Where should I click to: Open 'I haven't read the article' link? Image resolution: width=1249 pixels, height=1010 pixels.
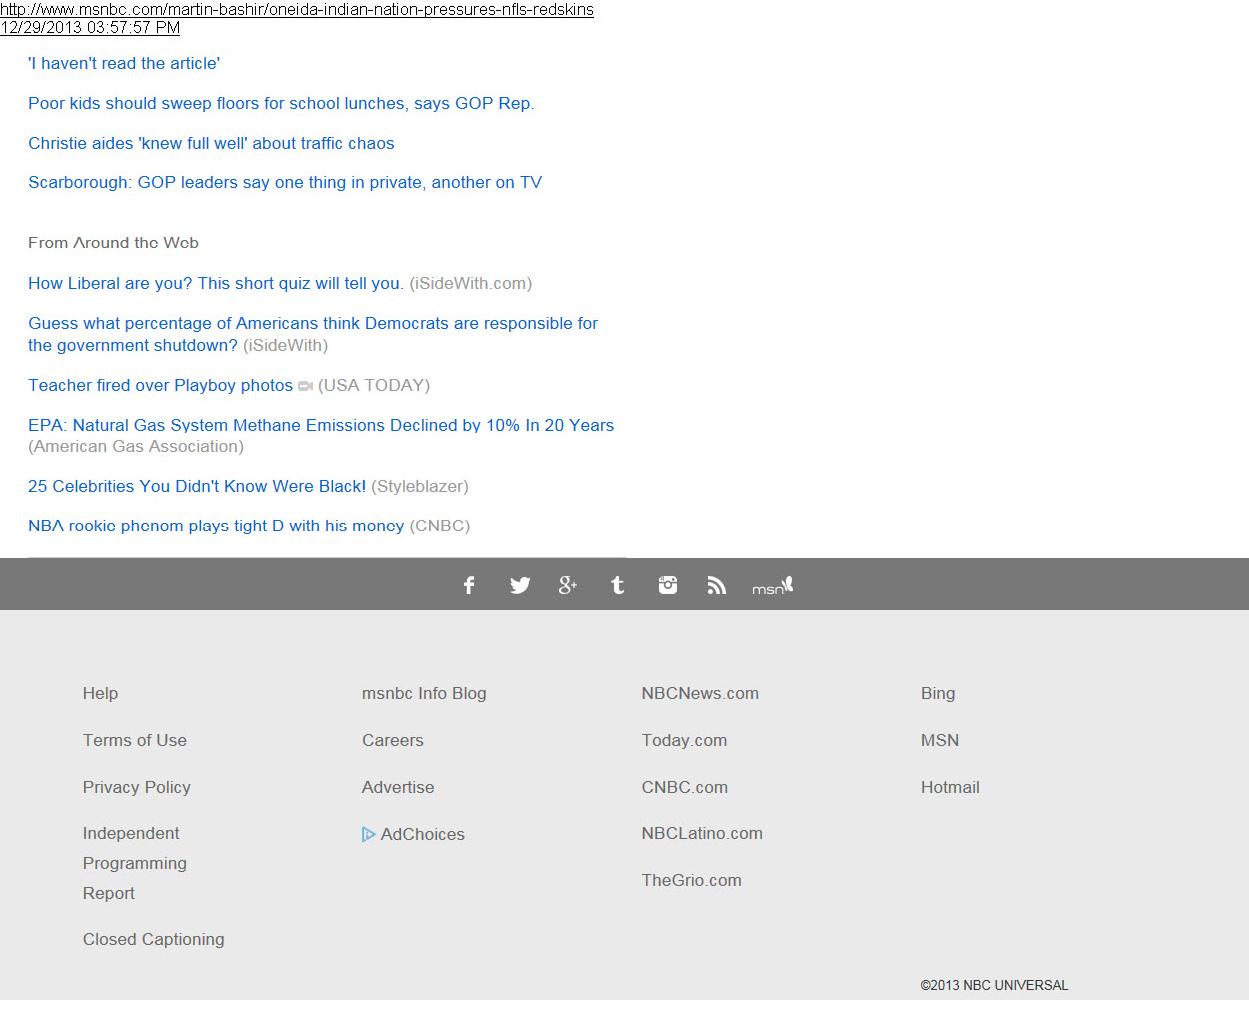coord(124,63)
